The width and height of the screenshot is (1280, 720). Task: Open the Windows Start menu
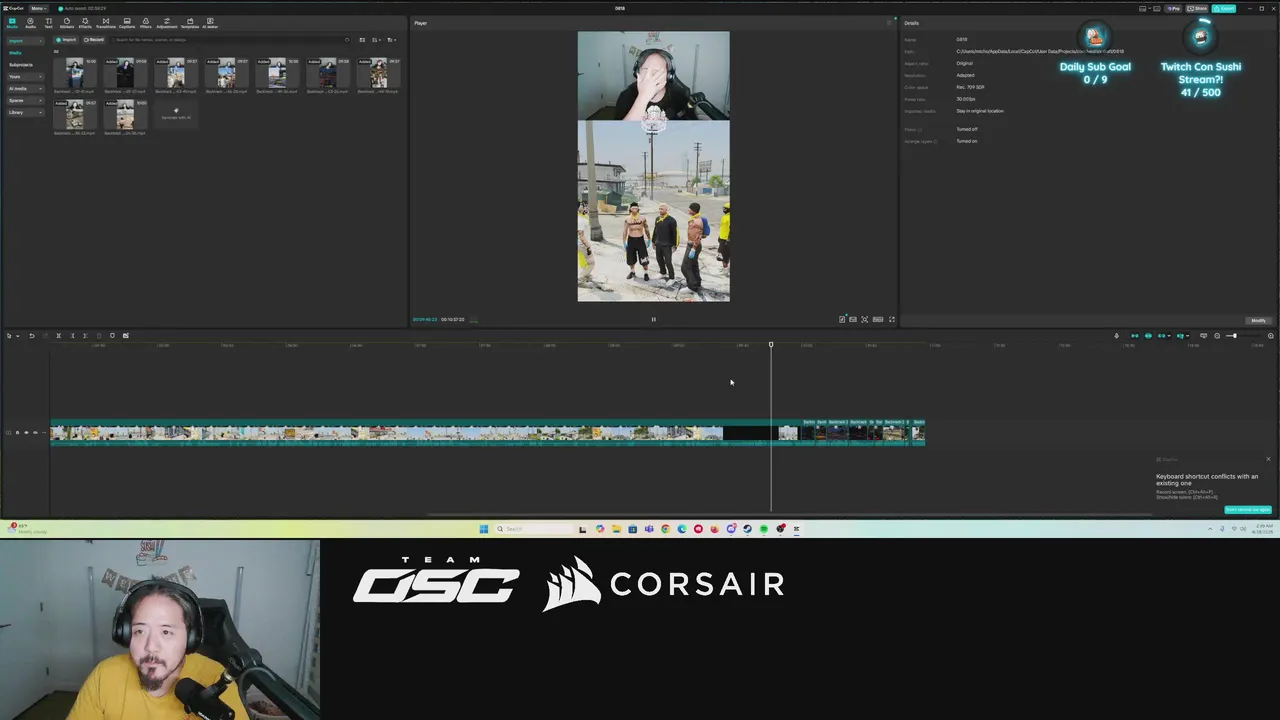pos(484,529)
